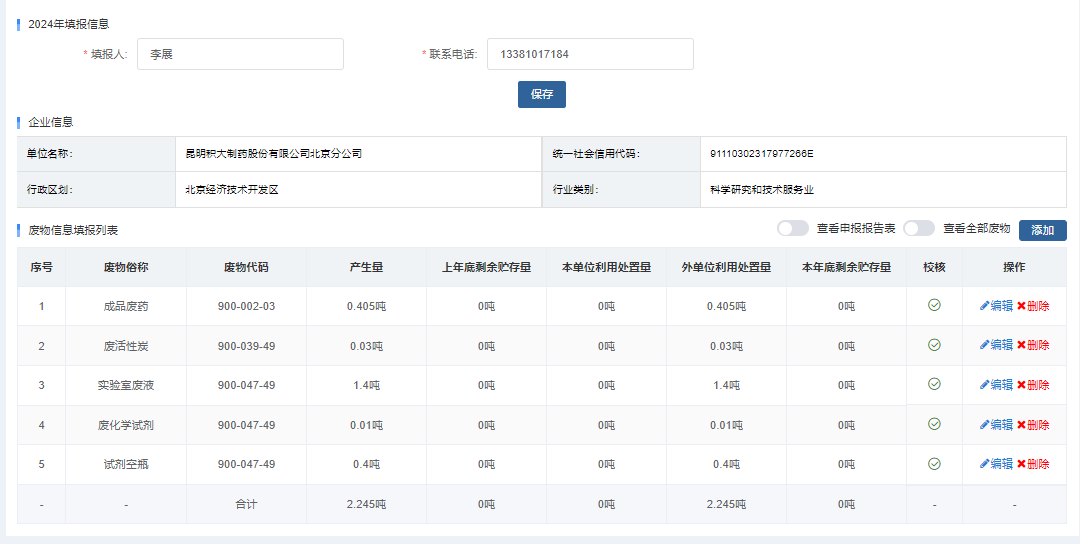Click the 添加 button to add waste

(x=1042, y=230)
